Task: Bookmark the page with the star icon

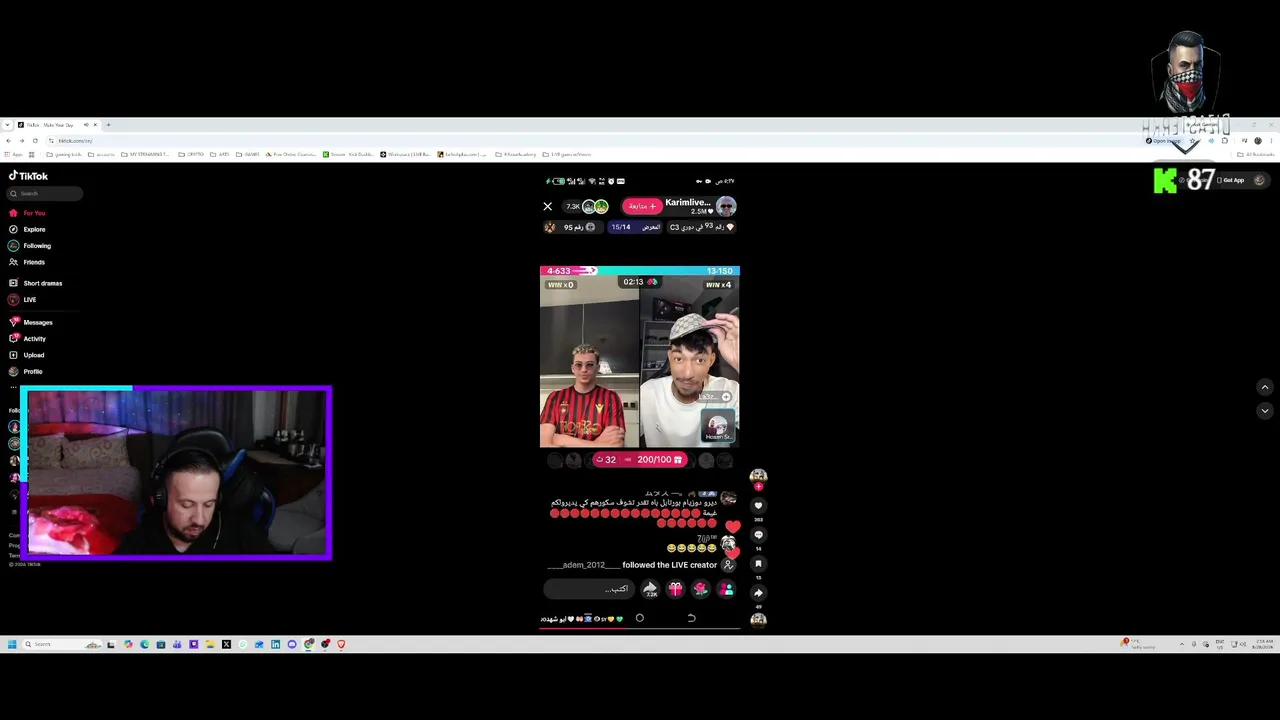Action: (x=1192, y=141)
